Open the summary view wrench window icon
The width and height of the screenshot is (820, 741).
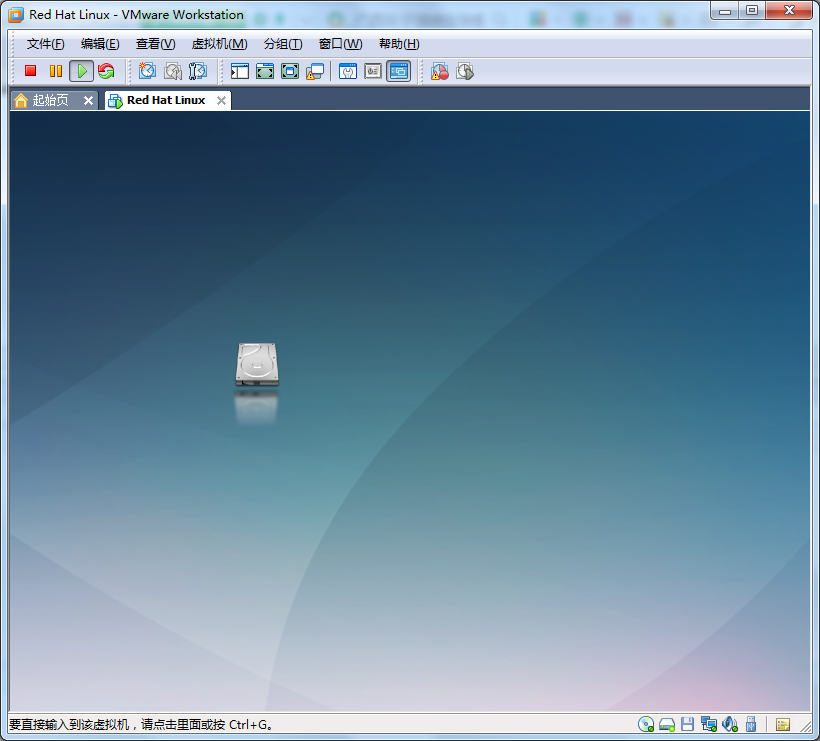[348, 71]
